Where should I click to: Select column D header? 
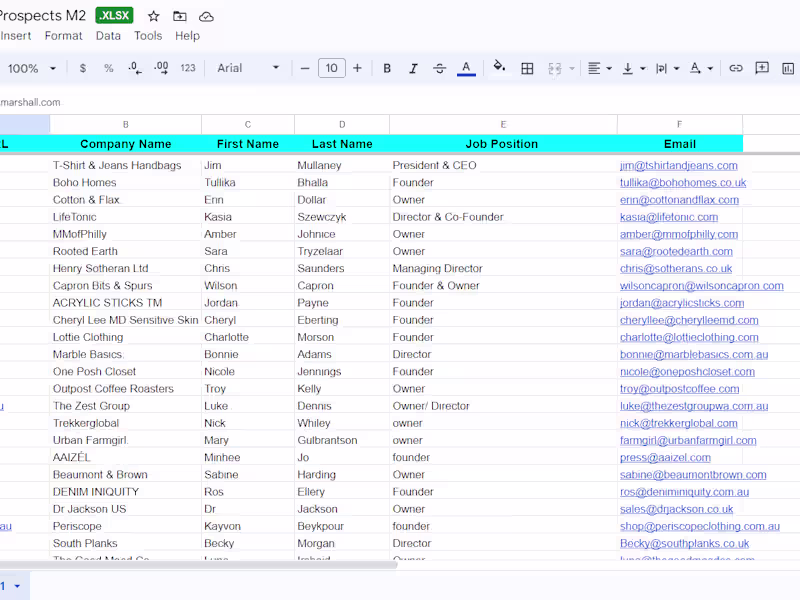[x=342, y=124]
